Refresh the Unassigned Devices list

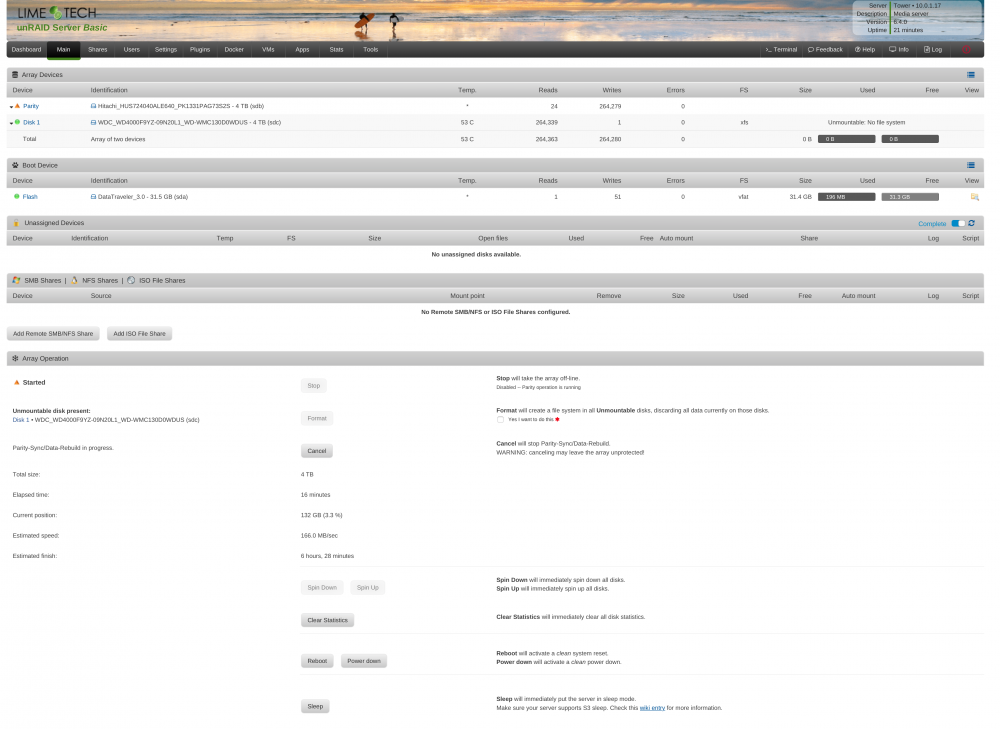click(x=971, y=223)
